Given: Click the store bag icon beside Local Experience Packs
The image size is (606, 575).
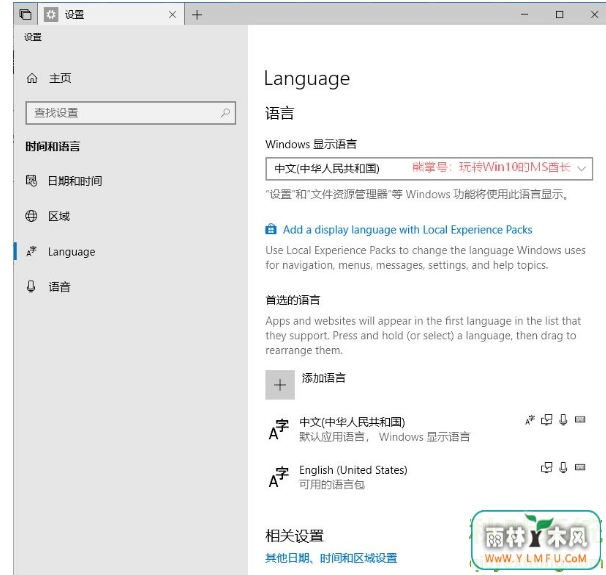Looking at the screenshot, I should 271,229.
